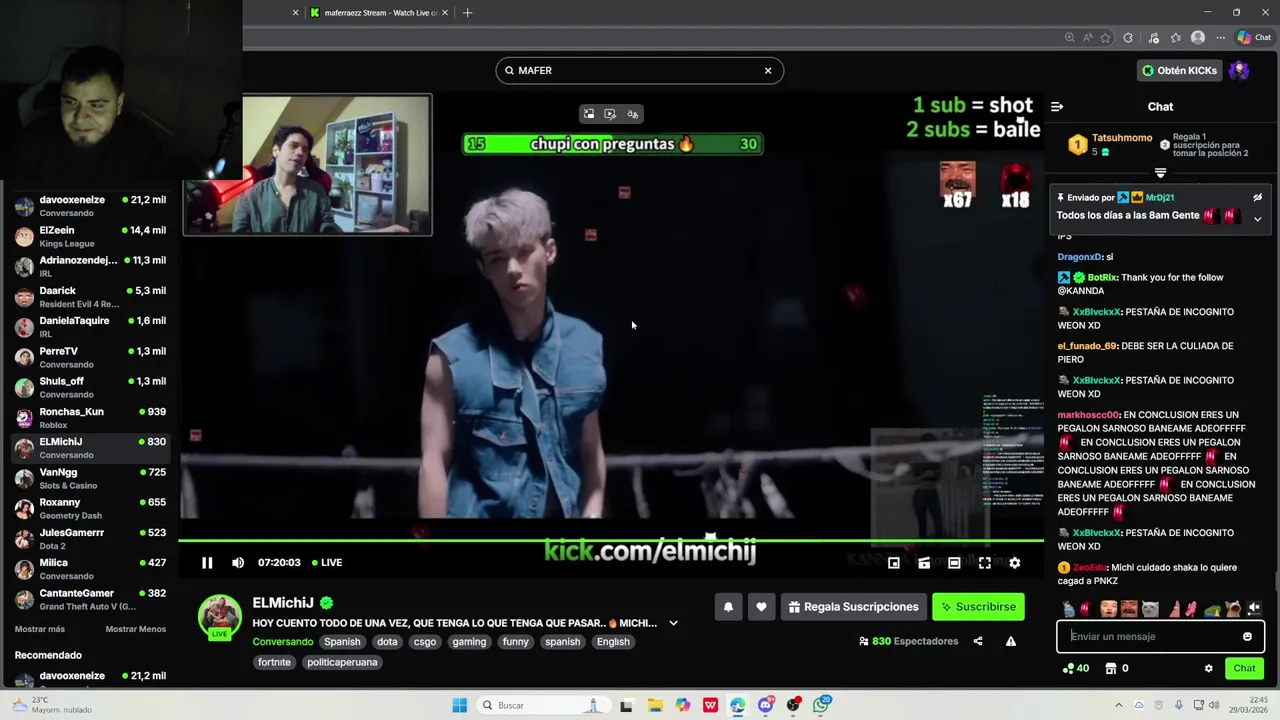Send message with green Chat button
This screenshot has width=1280, height=720.
[x=1244, y=668]
